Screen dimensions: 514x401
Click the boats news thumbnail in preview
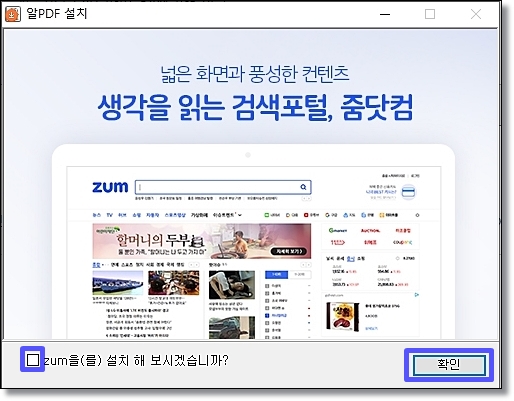118,283
